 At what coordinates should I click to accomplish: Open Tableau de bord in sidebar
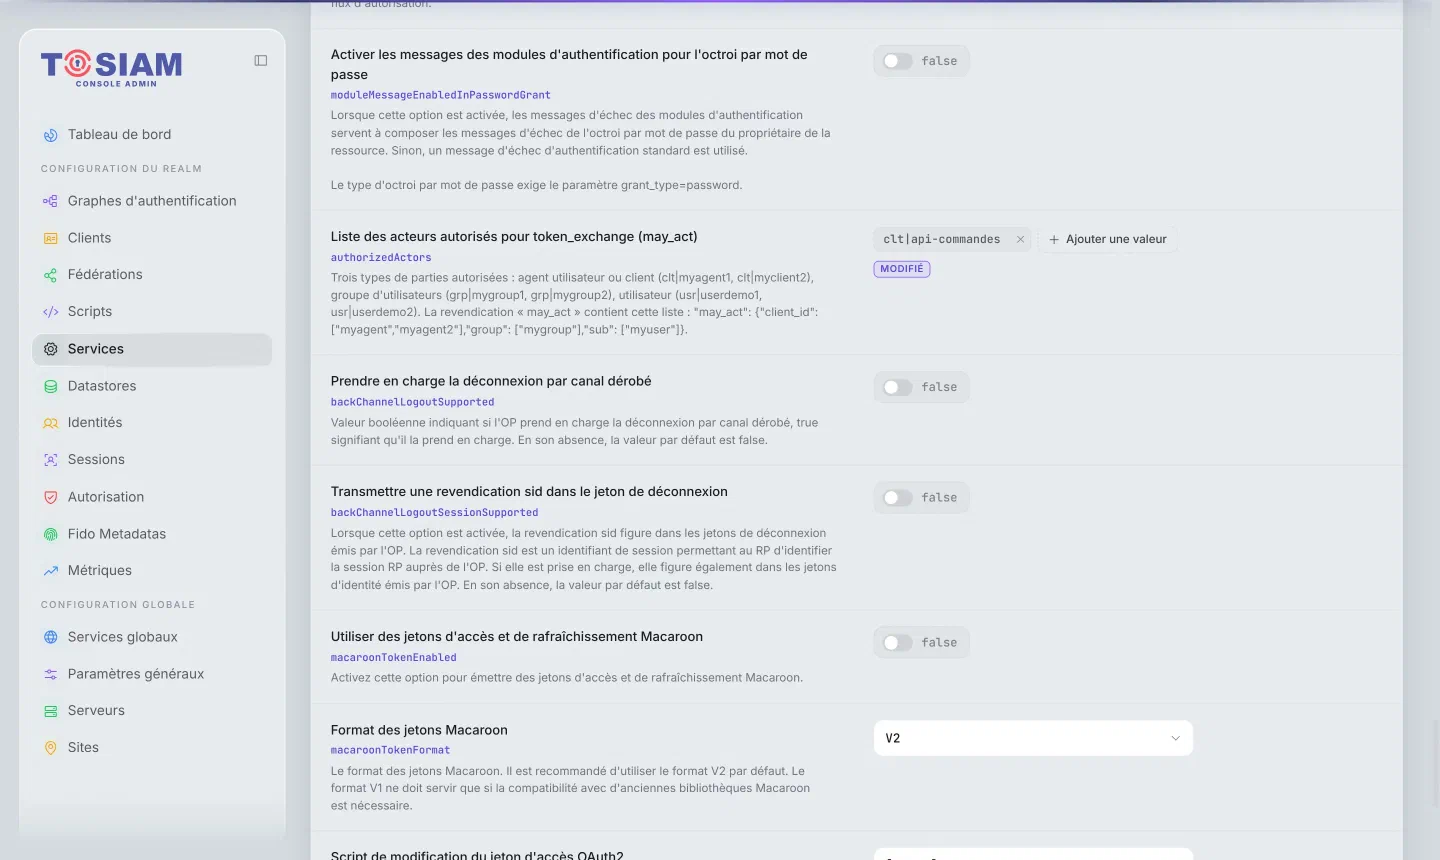tap(152, 135)
